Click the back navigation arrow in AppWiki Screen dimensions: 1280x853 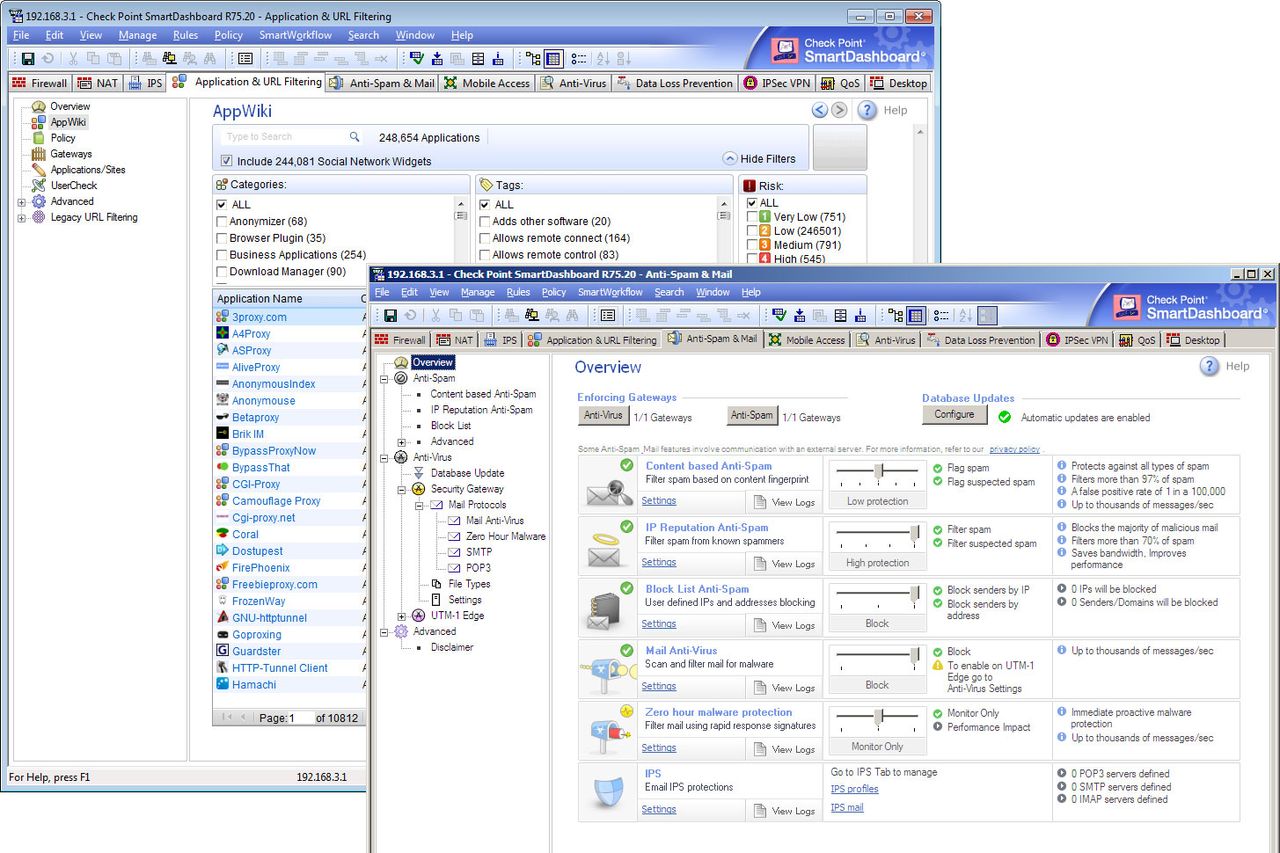820,110
